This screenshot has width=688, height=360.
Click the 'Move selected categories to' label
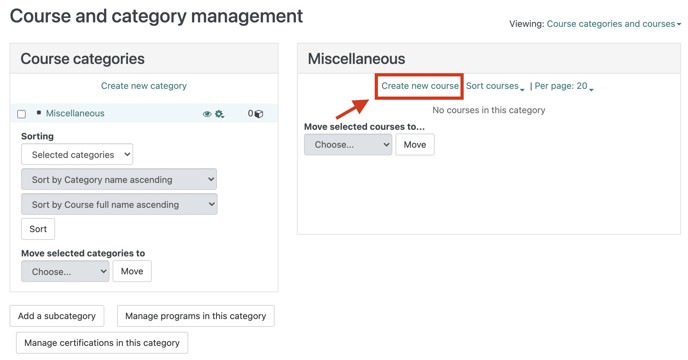(x=83, y=253)
